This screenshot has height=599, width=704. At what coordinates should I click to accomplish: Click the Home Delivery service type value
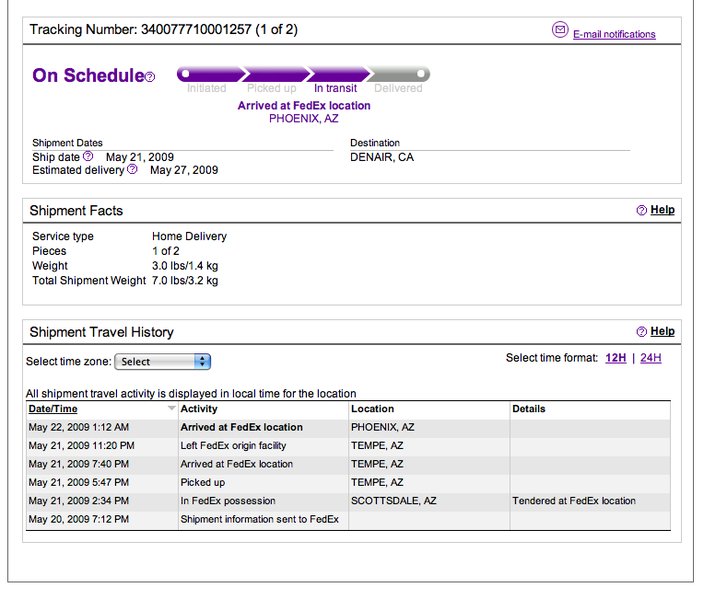tap(189, 236)
